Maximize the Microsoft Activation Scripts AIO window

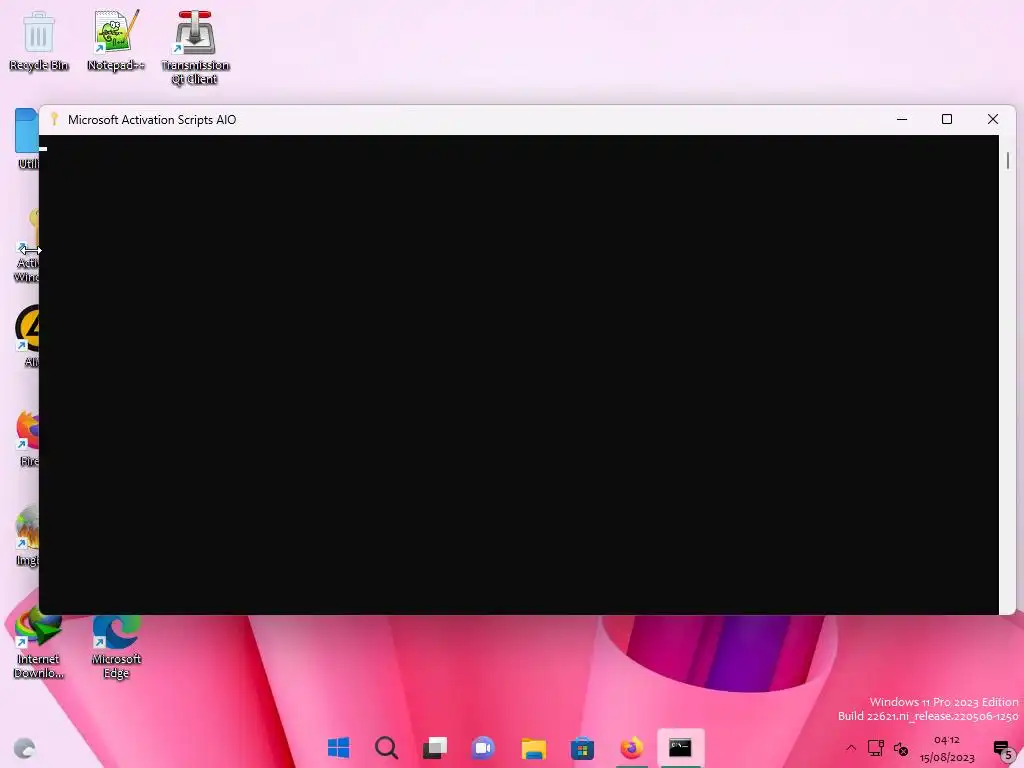[x=947, y=120]
